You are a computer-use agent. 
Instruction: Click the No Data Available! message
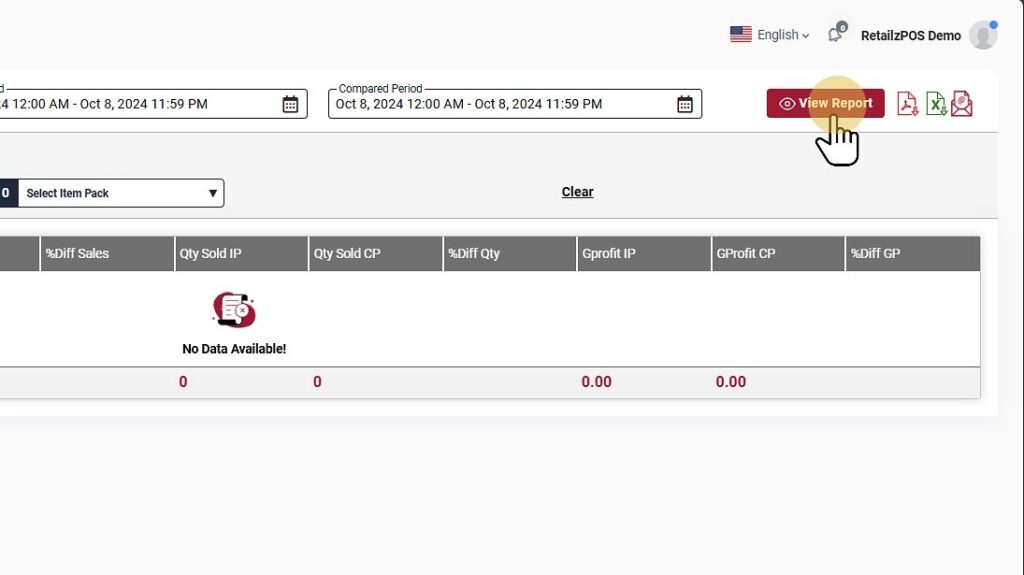[x=234, y=349]
